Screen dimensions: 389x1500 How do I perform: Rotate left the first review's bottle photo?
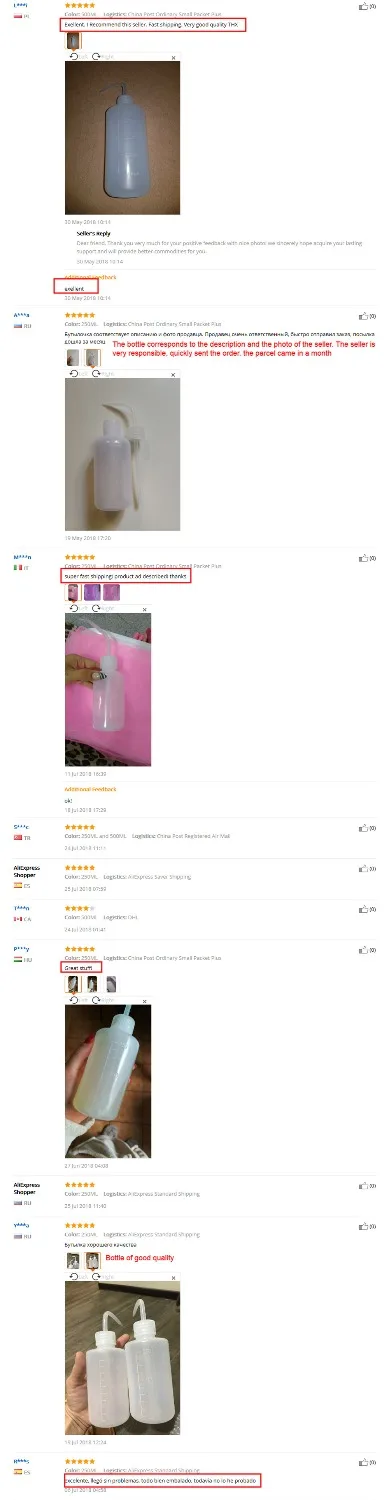coord(72,58)
